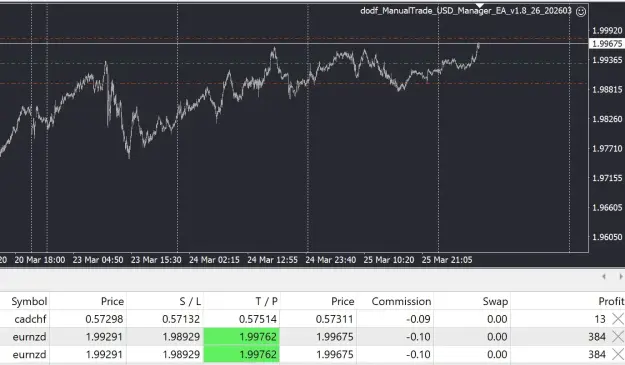Screen dimensions: 625x365
Task: Click cadchf commission value -0.09
Action: coord(418,319)
